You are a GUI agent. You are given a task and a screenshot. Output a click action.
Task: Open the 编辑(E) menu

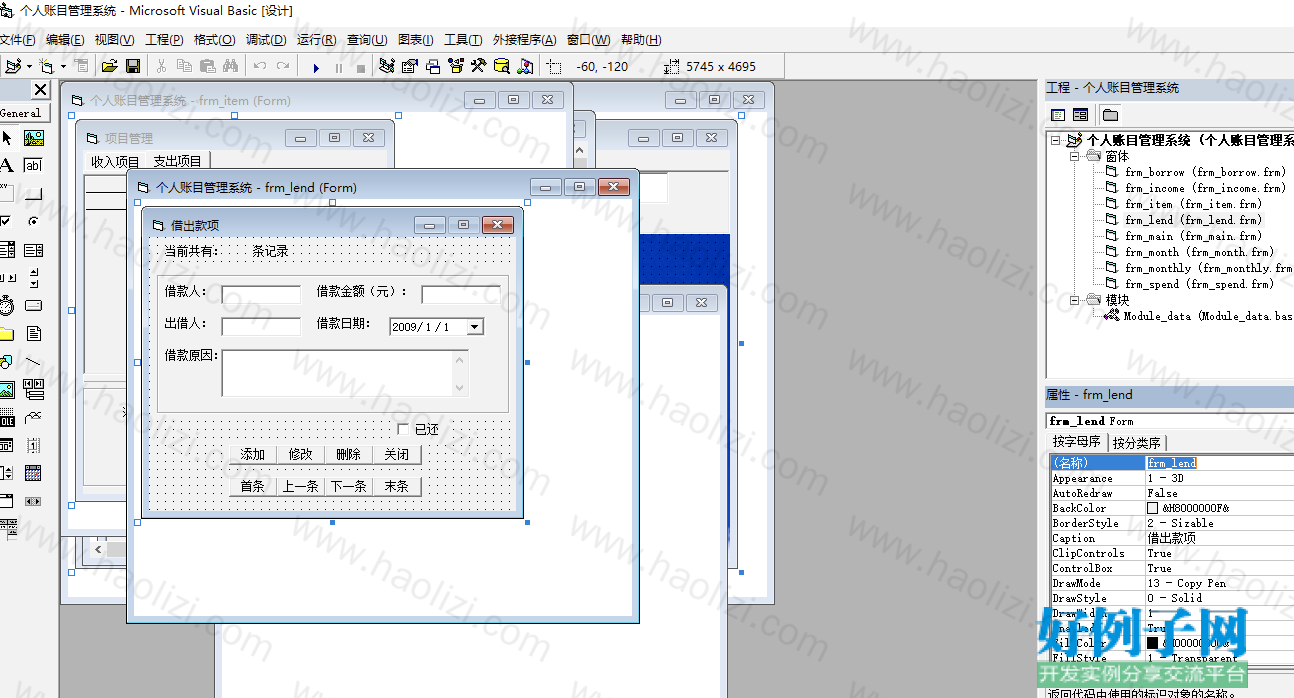click(x=65, y=40)
